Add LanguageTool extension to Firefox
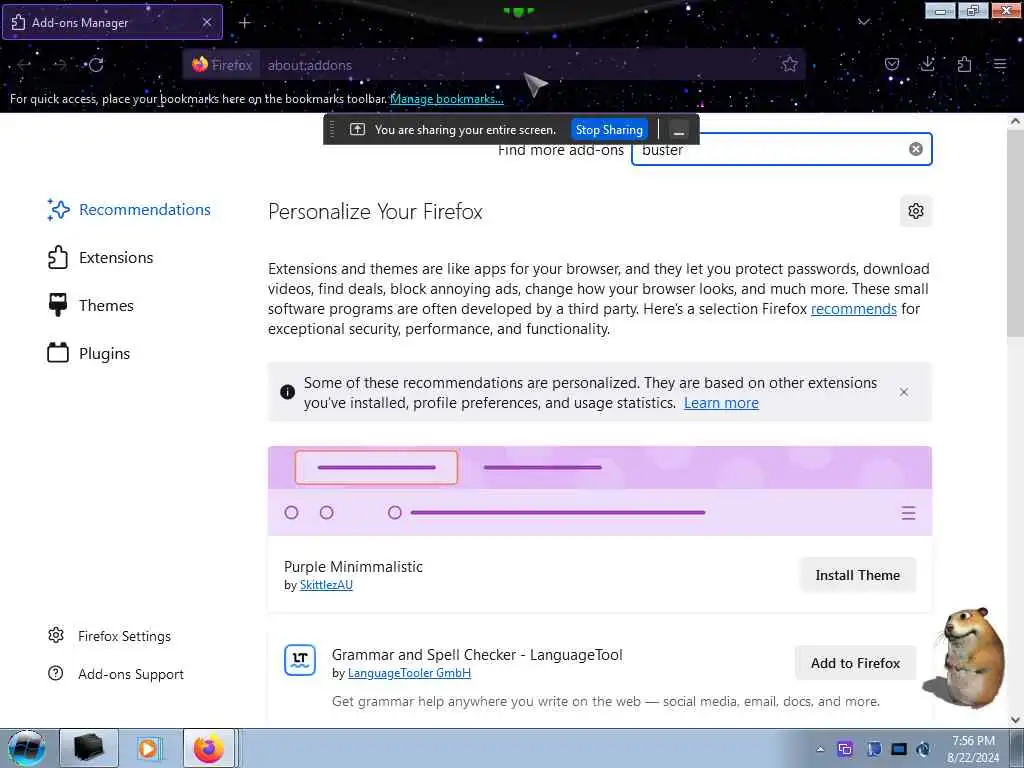The width and height of the screenshot is (1024, 768). 855,663
